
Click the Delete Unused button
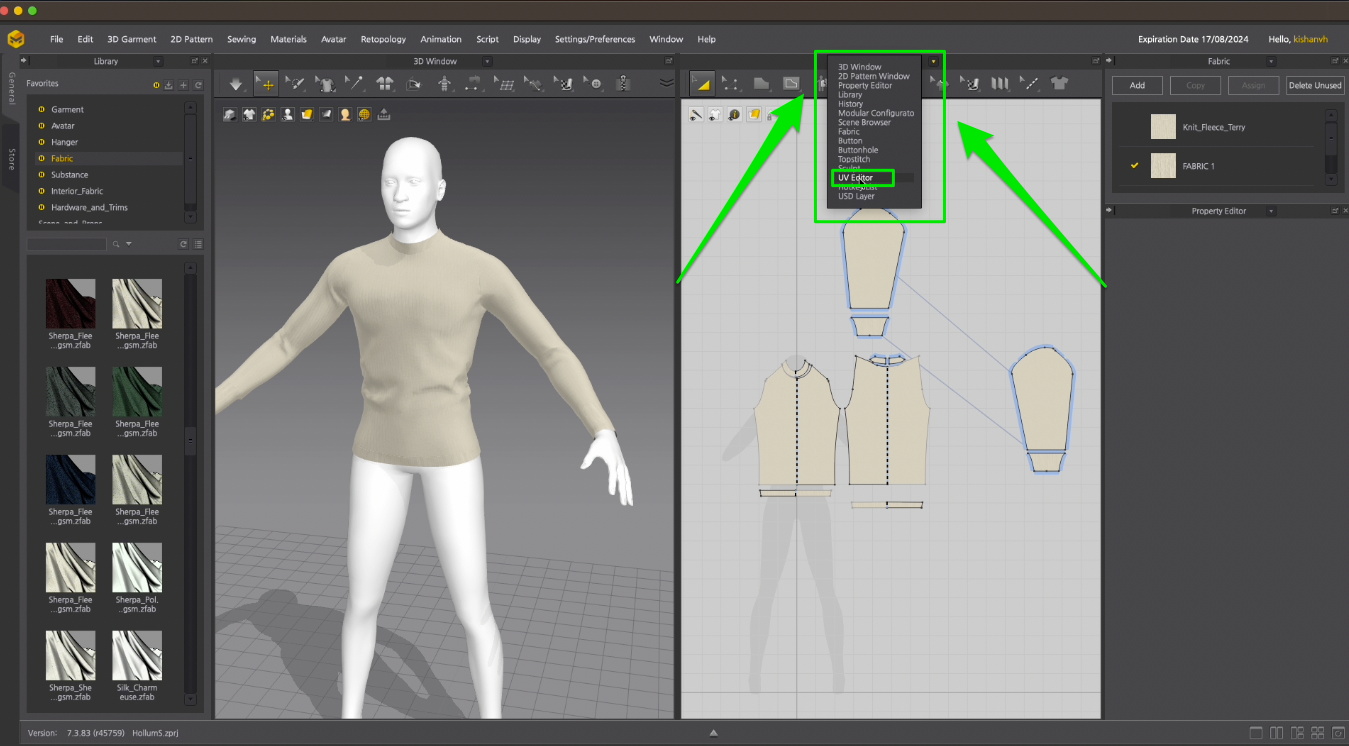(1315, 85)
